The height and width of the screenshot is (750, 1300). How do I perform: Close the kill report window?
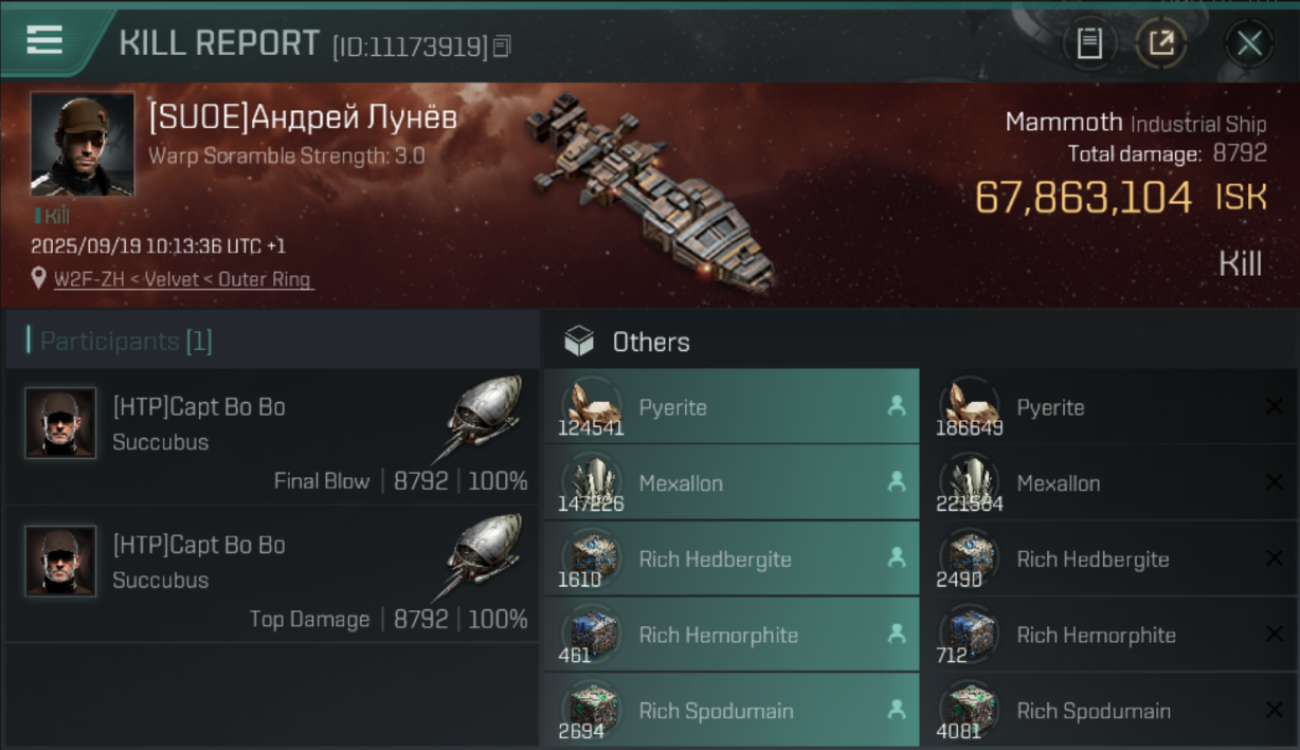coord(1249,43)
